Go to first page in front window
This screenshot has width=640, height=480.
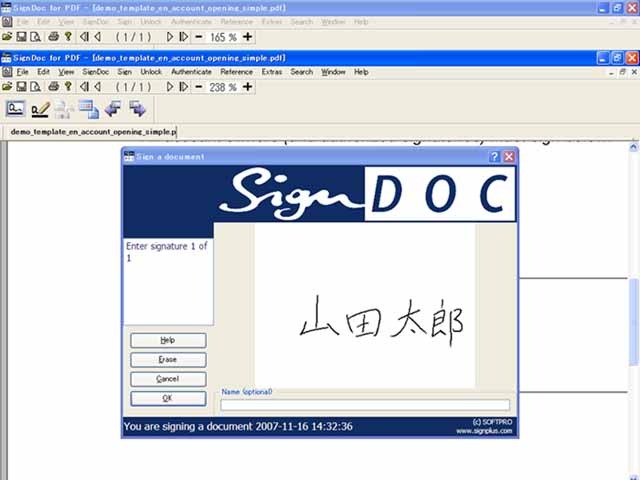point(84,87)
